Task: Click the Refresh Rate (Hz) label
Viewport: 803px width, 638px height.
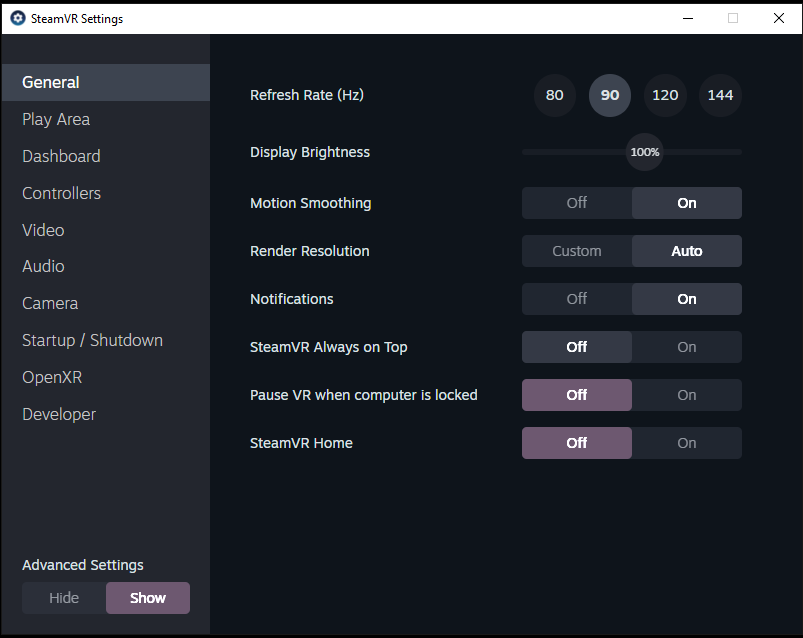Action: (307, 95)
